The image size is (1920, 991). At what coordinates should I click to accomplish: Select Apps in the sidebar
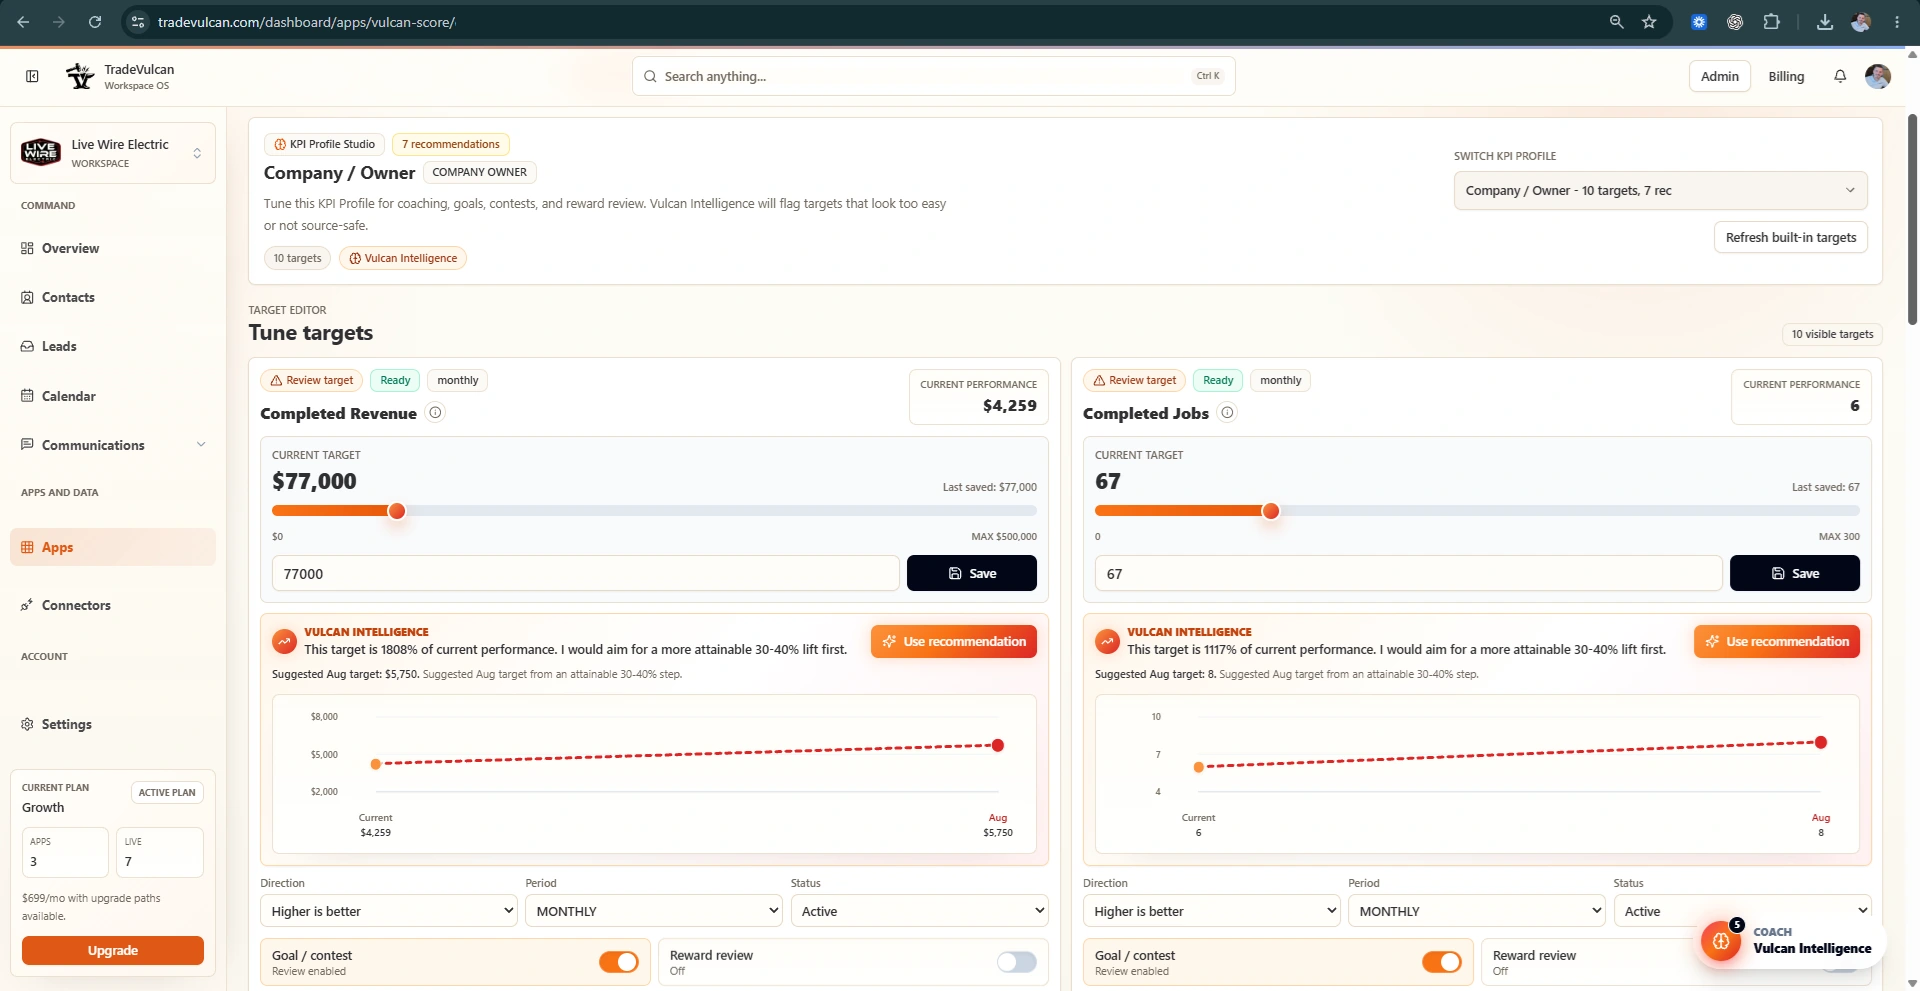pos(113,547)
